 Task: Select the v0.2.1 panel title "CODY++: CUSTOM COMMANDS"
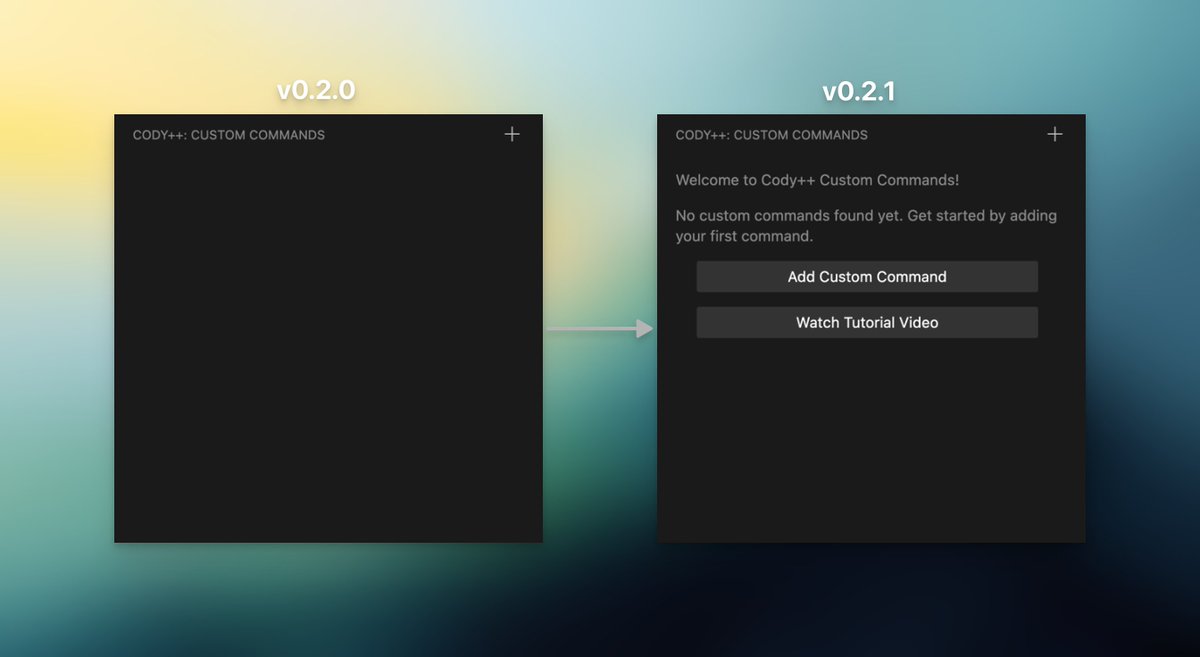click(x=772, y=135)
